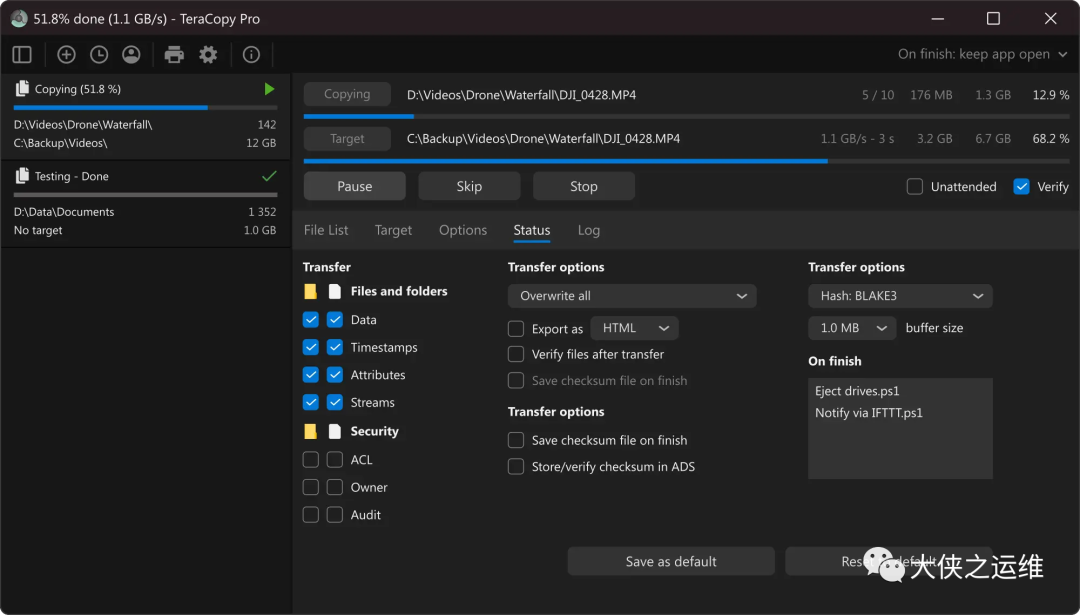Click the printer icon in toolbar
Viewport: 1080px width, 615px height.
[174, 55]
